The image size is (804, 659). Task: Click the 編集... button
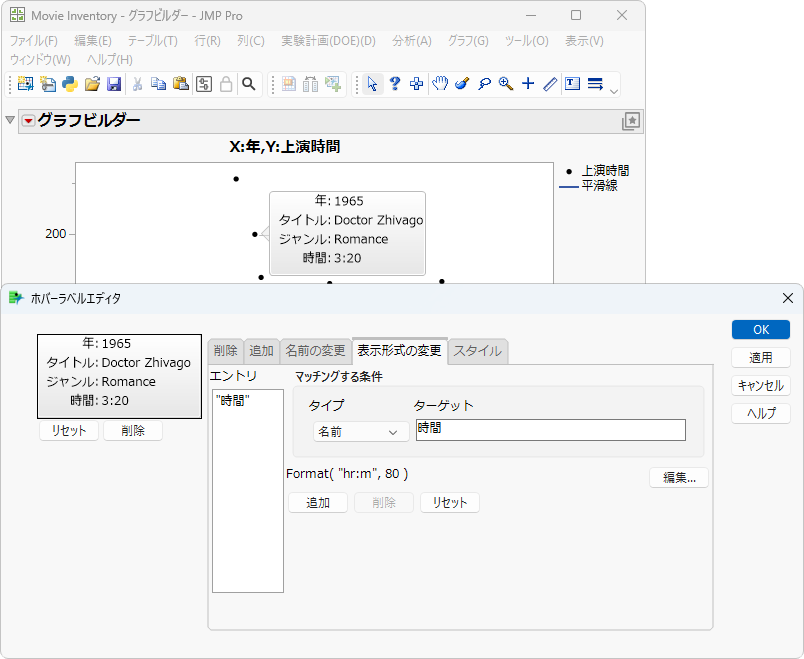[x=679, y=478]
